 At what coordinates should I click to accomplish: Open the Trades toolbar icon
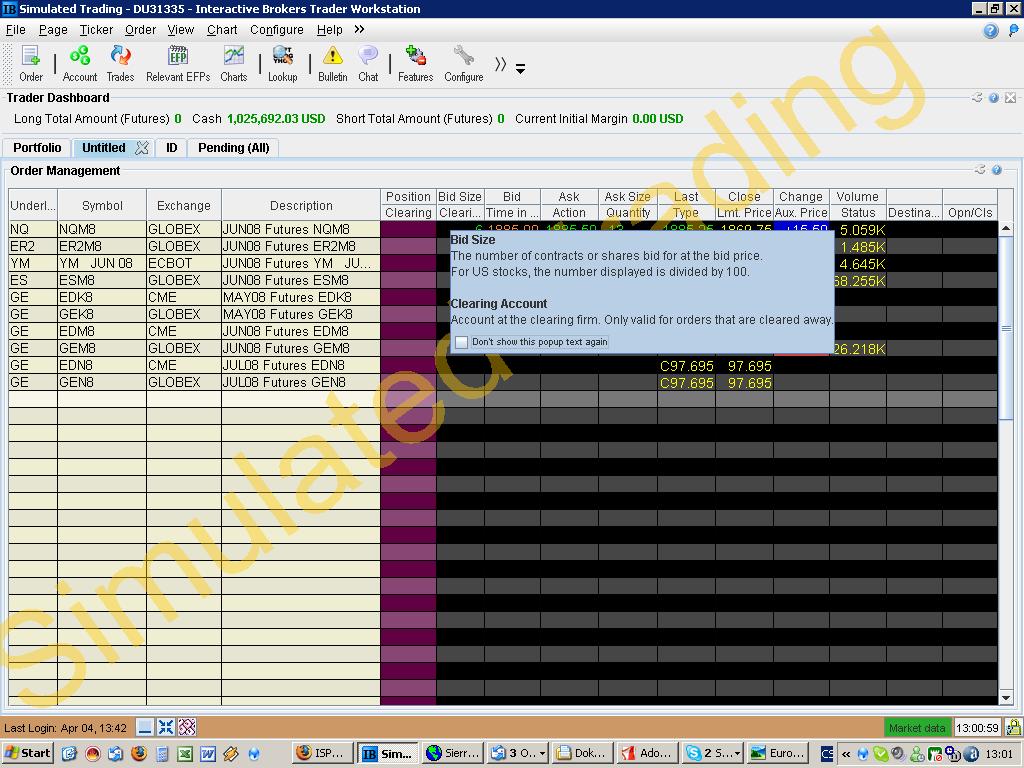(120, 63)
